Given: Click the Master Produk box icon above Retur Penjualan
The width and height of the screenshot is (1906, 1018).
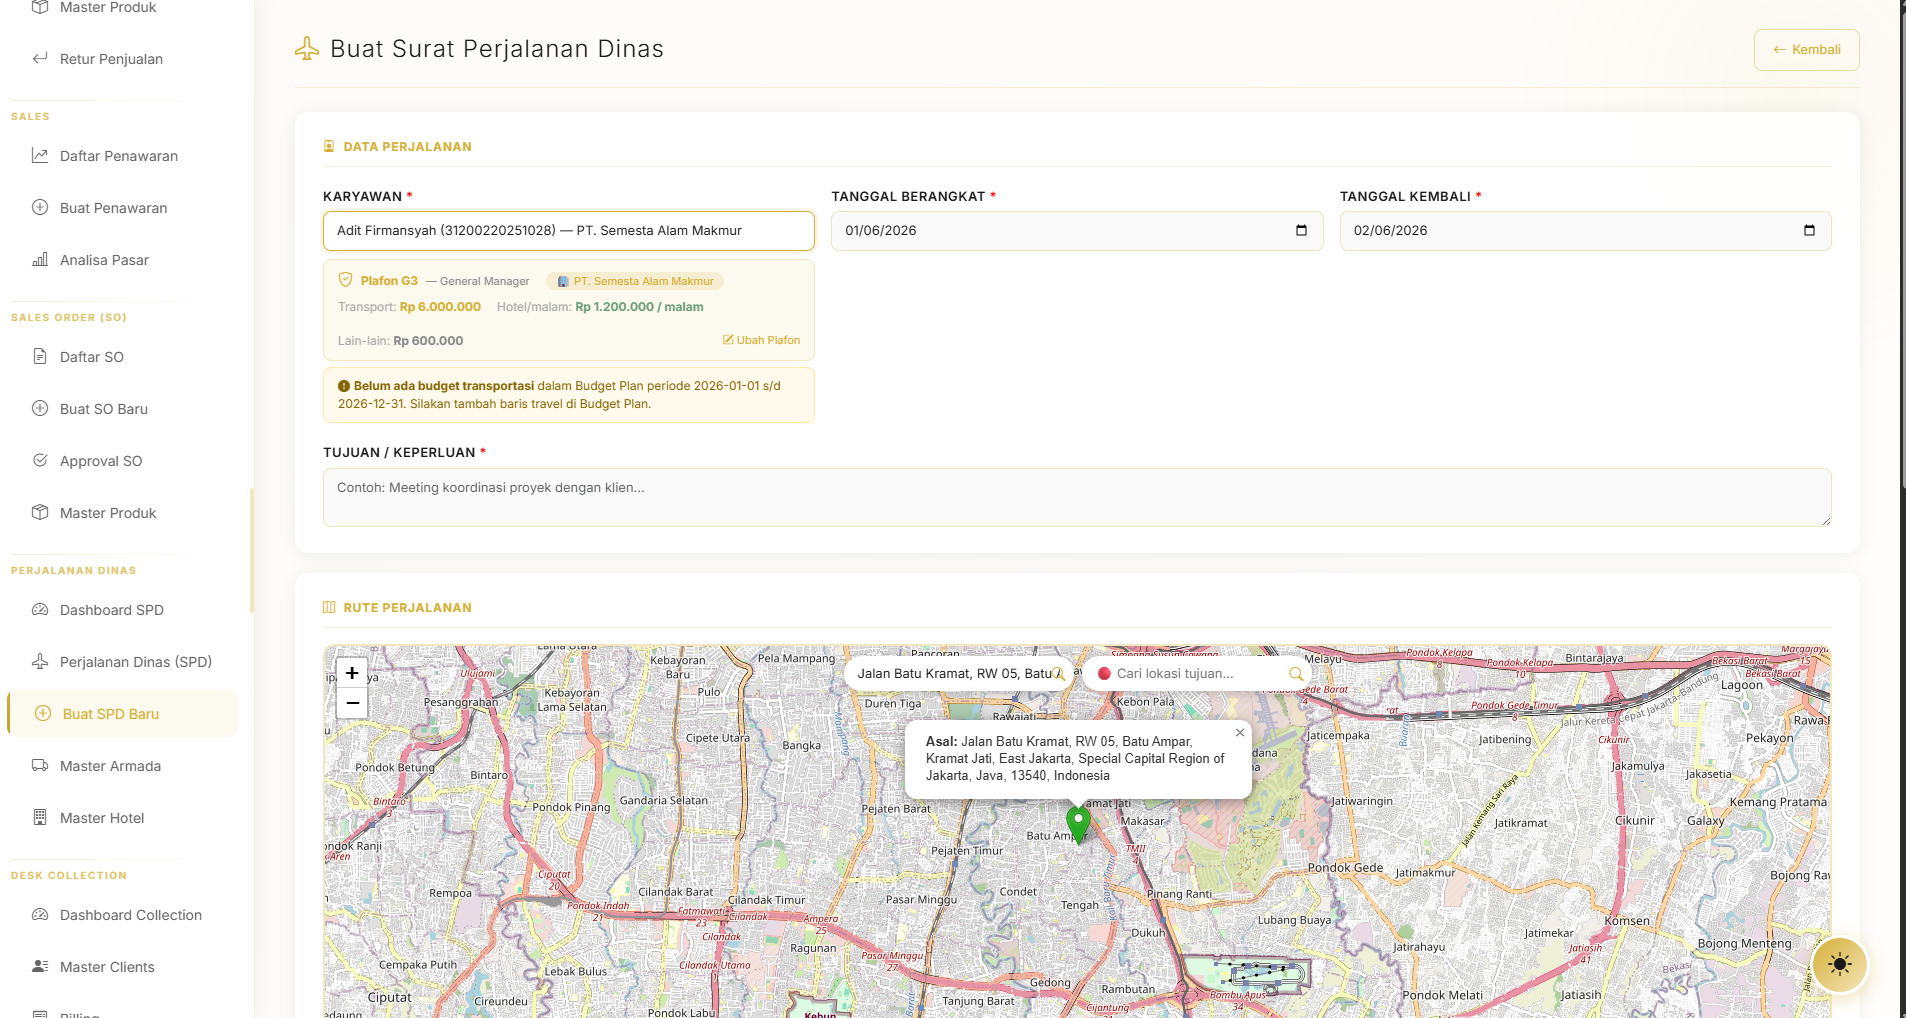Looking at the screenshot, I should pyautogui.click(x=40, y=7).
